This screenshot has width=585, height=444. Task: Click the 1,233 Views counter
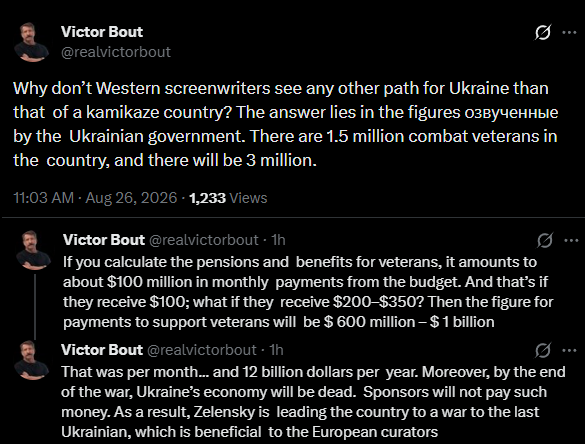pos(228,198)
